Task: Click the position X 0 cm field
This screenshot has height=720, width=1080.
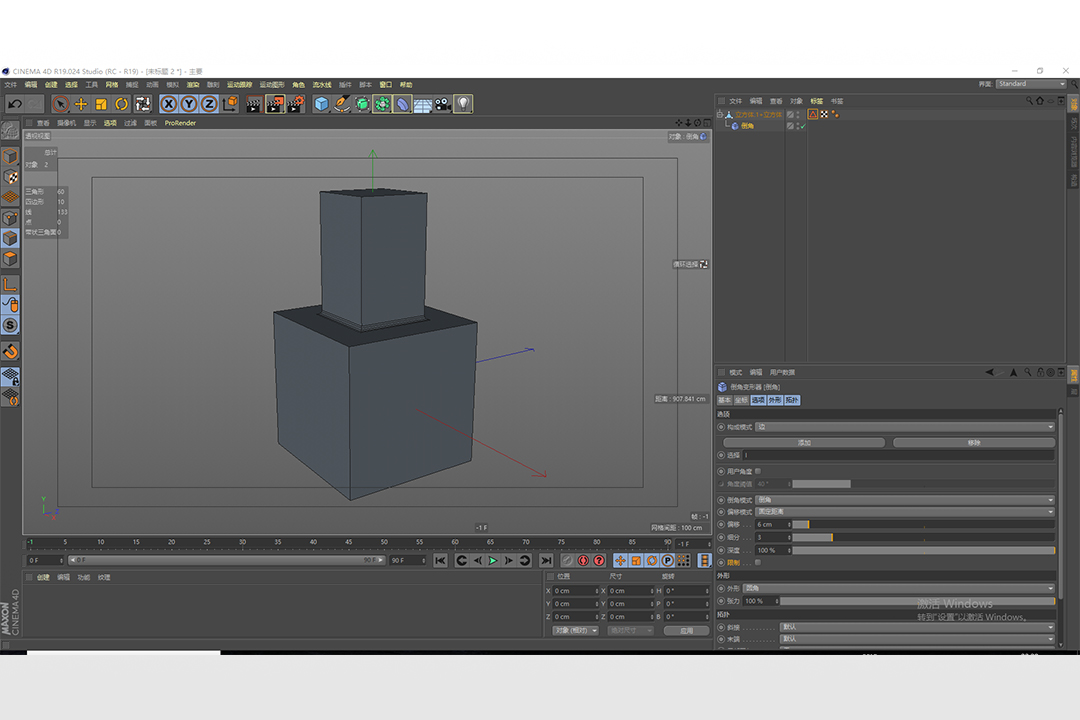Action: click(575, 591)
